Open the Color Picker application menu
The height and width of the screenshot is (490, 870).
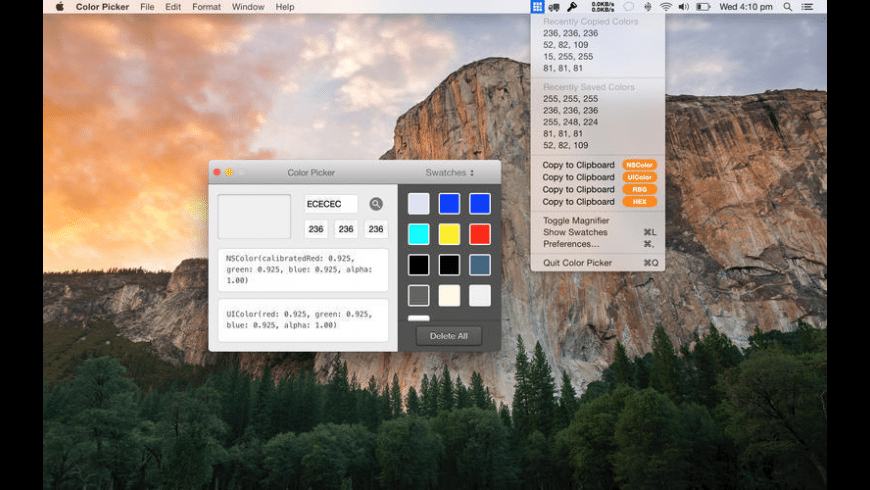(102, 7)
